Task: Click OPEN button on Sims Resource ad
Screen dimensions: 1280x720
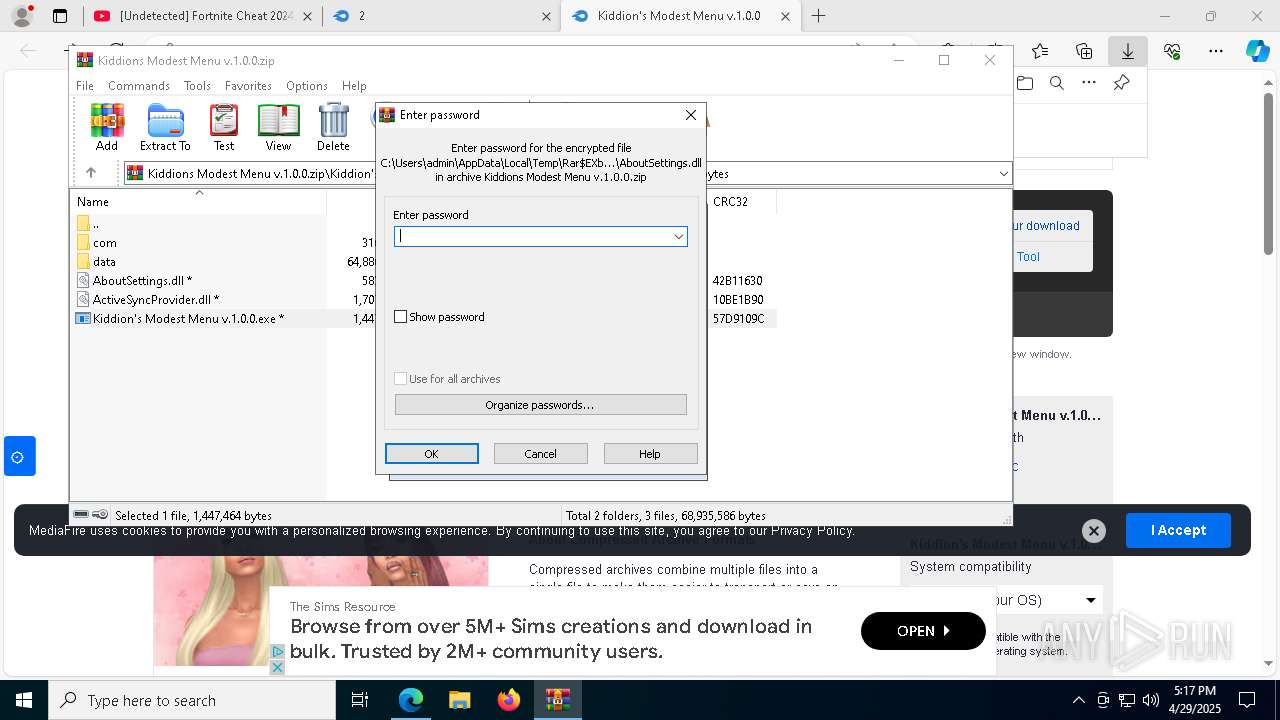Action: [x=923, y=631]
